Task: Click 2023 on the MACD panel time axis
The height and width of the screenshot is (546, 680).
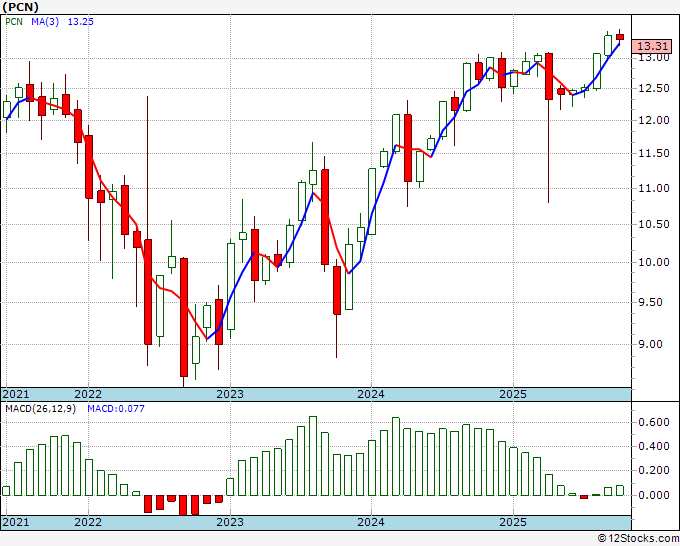Action: click(230, 522)
